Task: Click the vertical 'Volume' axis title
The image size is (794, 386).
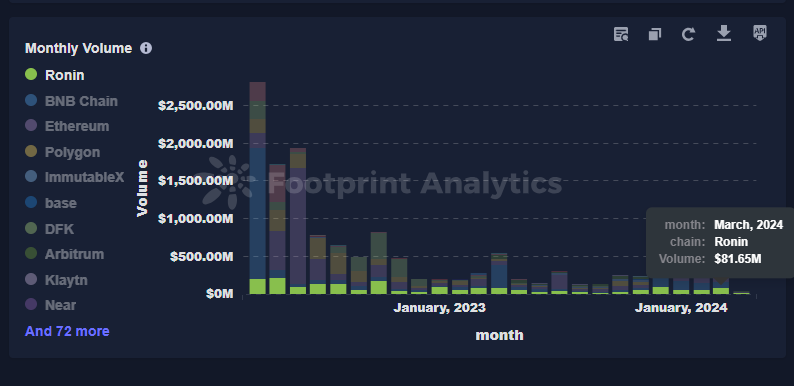Action: coord(142,188)
